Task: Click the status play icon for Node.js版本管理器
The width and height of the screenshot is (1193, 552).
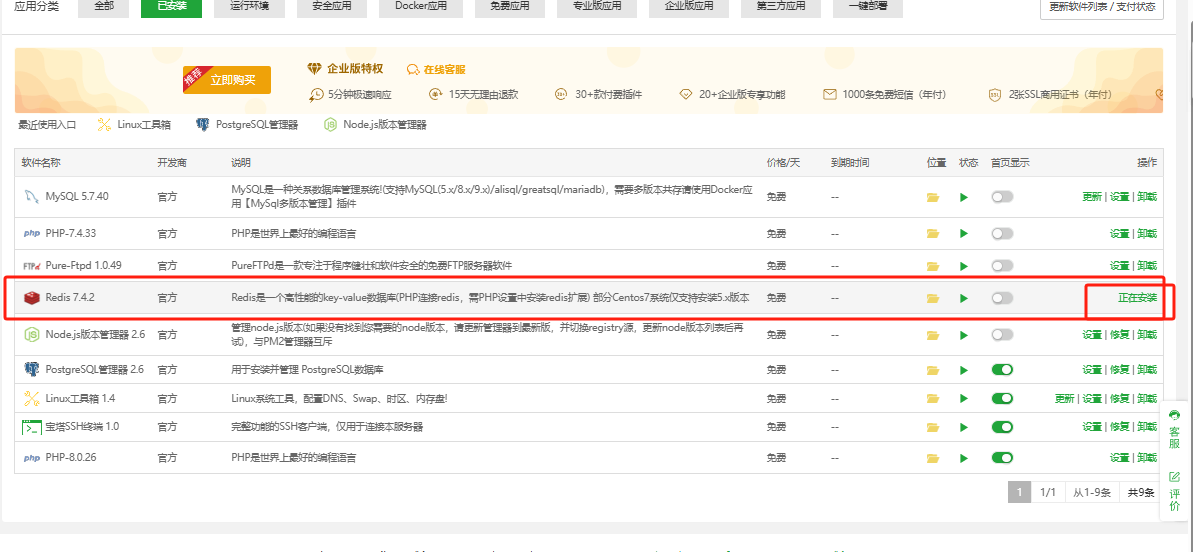Action: [x=964, y=335]
